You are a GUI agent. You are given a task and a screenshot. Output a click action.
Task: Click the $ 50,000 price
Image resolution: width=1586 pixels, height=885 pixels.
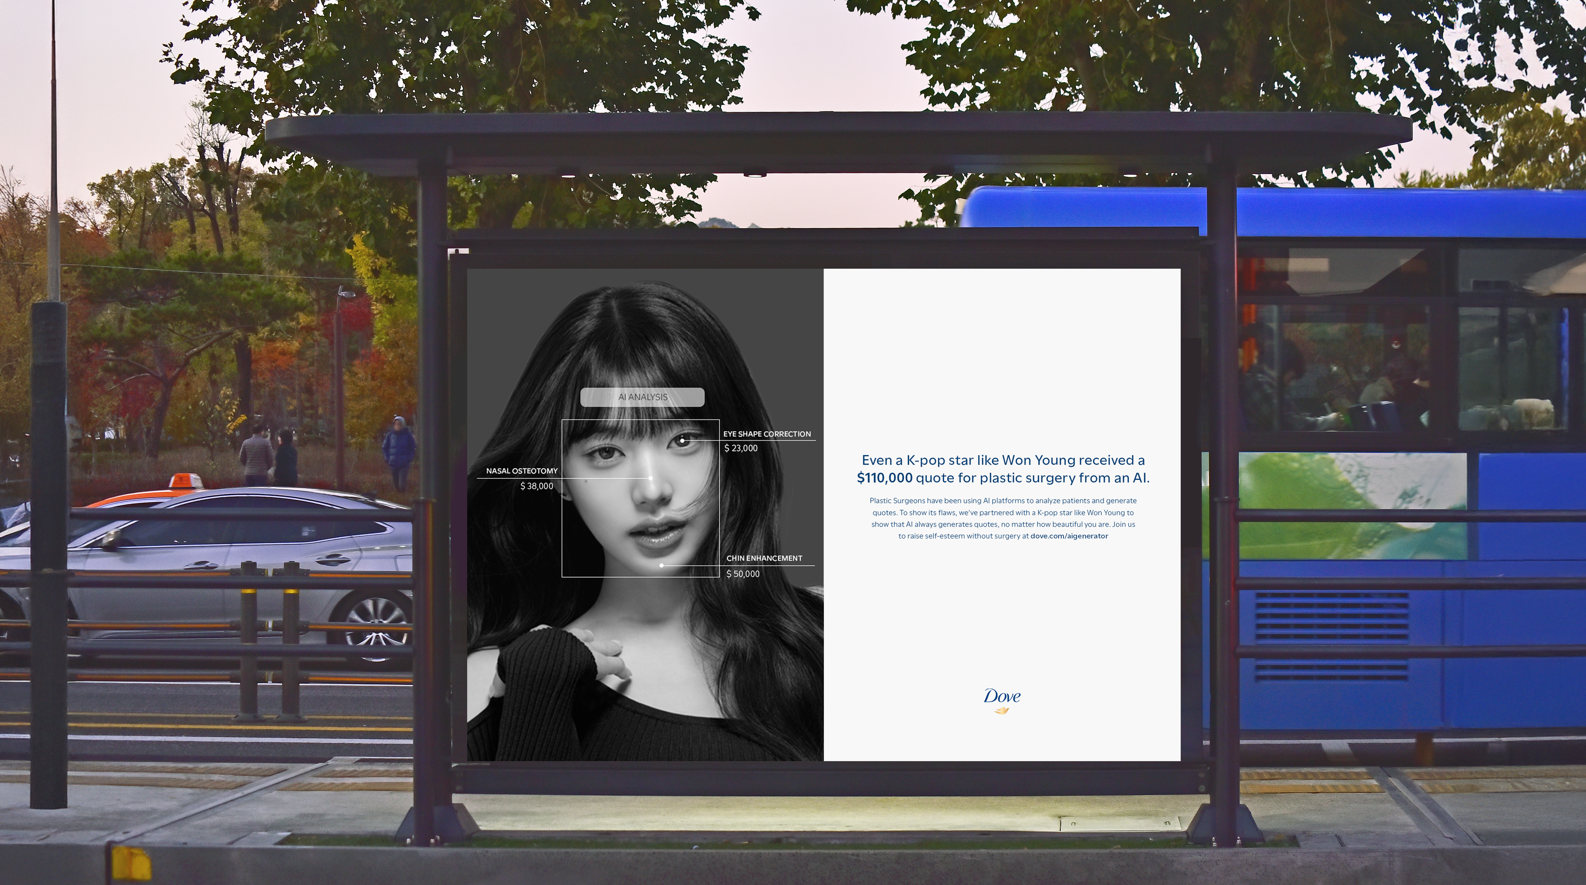[743, 574]
